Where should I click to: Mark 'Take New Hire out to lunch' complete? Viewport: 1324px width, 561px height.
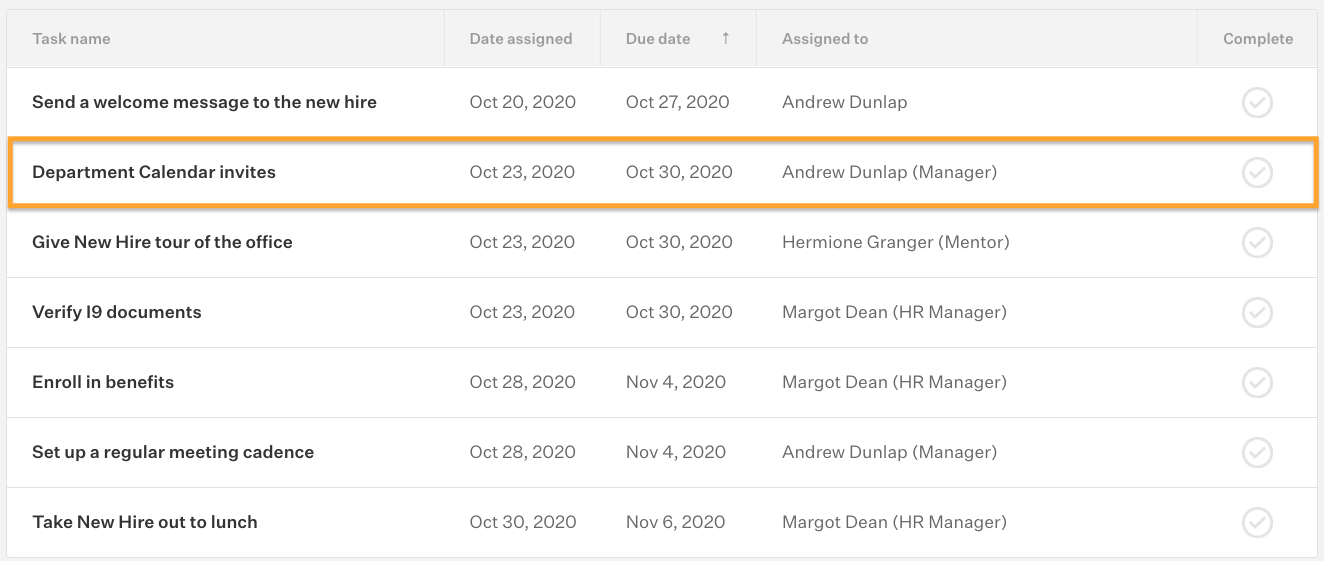(x=1257, y=522)
